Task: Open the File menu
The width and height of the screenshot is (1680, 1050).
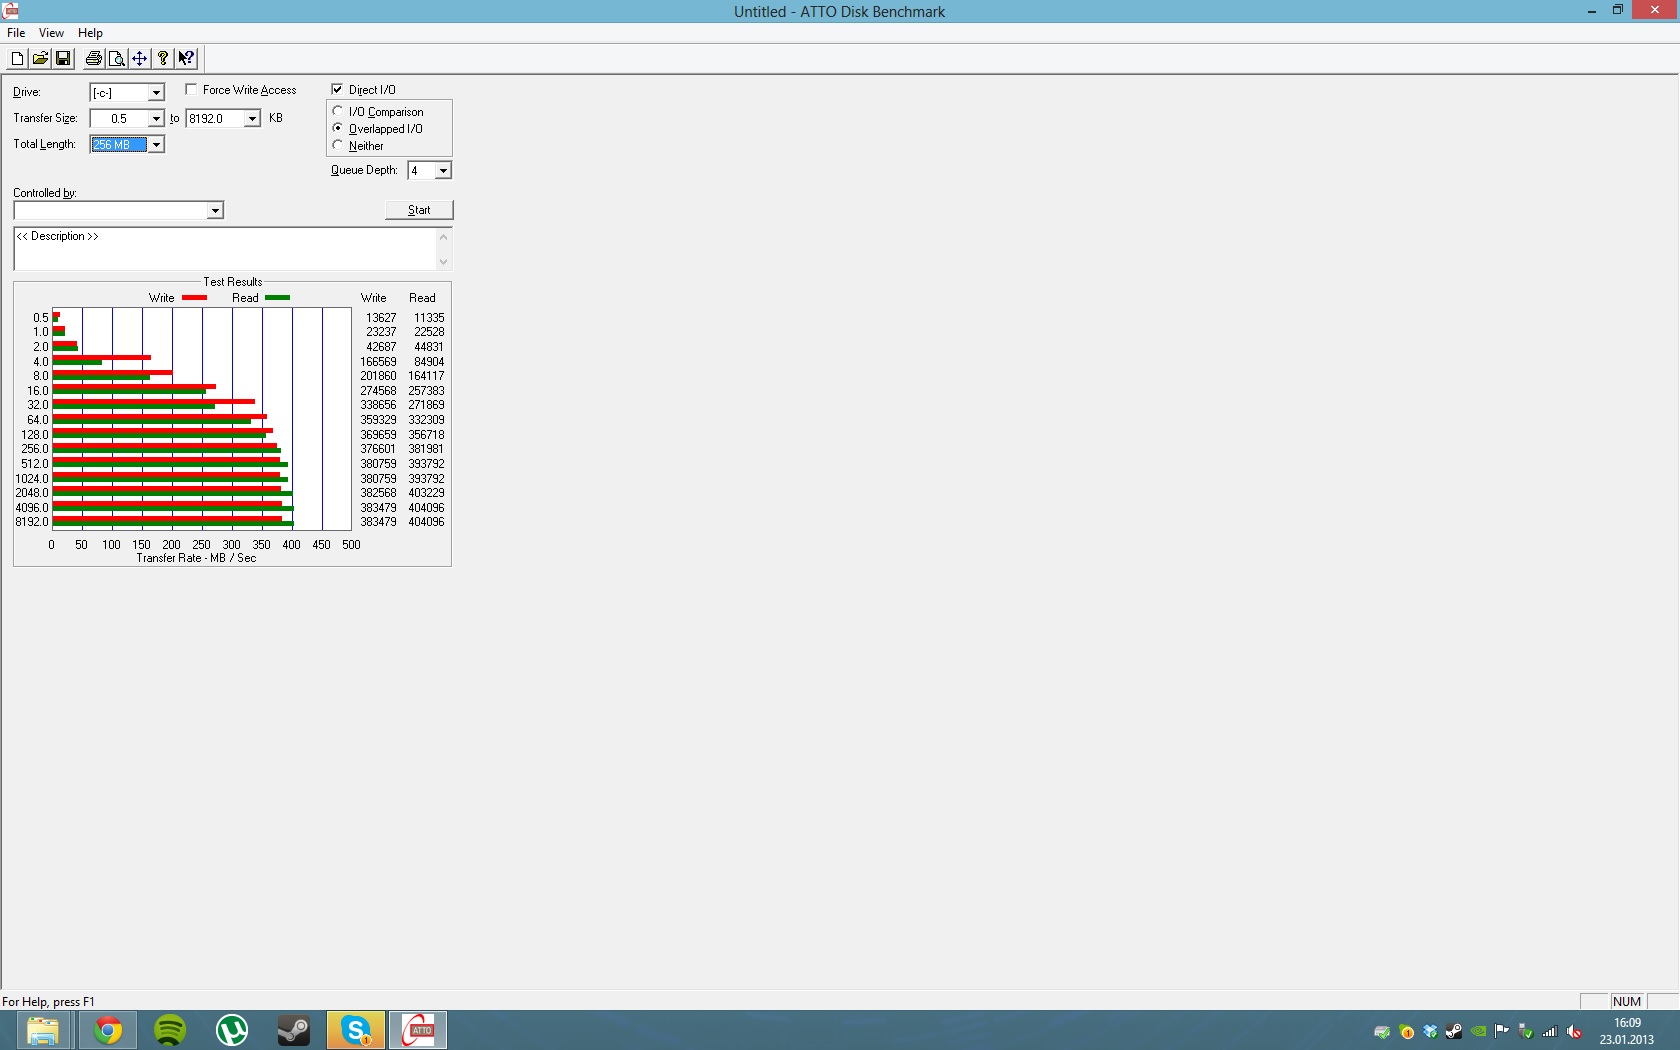Action: 16,33
